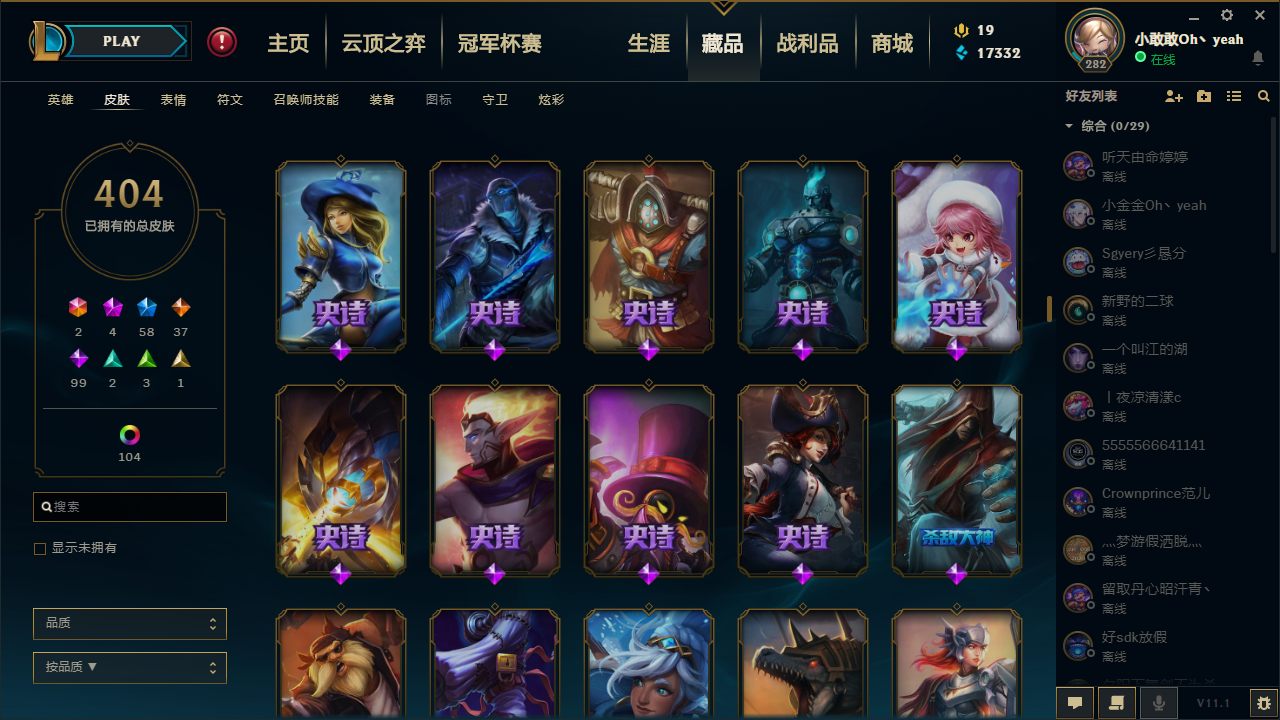
Task: Click the PLAY button
Action: pos(122,41)
